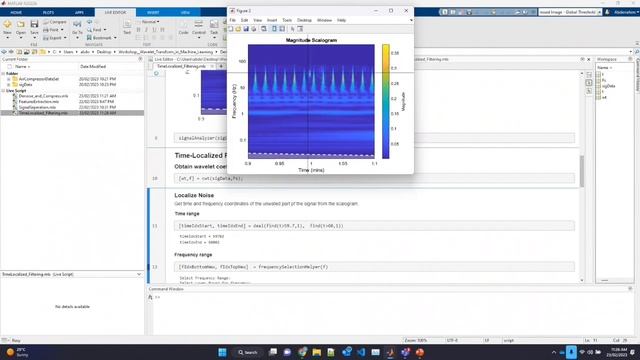The image size is (640, 360).
Task: Open the Normal text style dropdown
Action: (151, 22)
